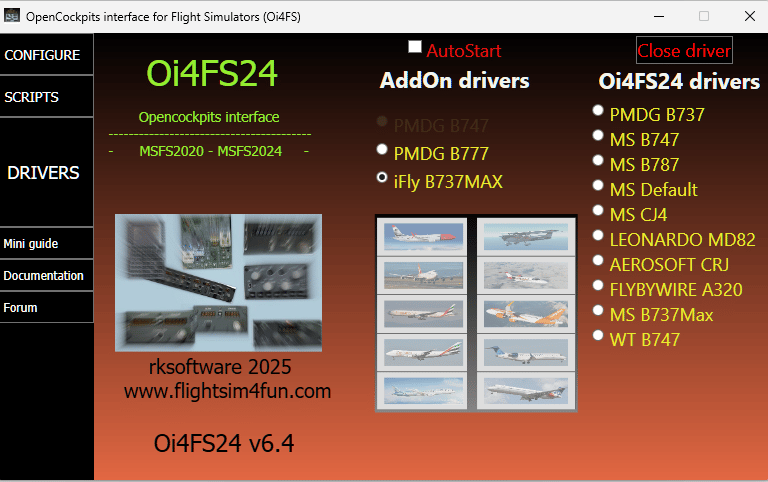Pick the MS B787 driver option
Image resolution: width=768 pixels, height=482 pixels.
coord(598,160)
